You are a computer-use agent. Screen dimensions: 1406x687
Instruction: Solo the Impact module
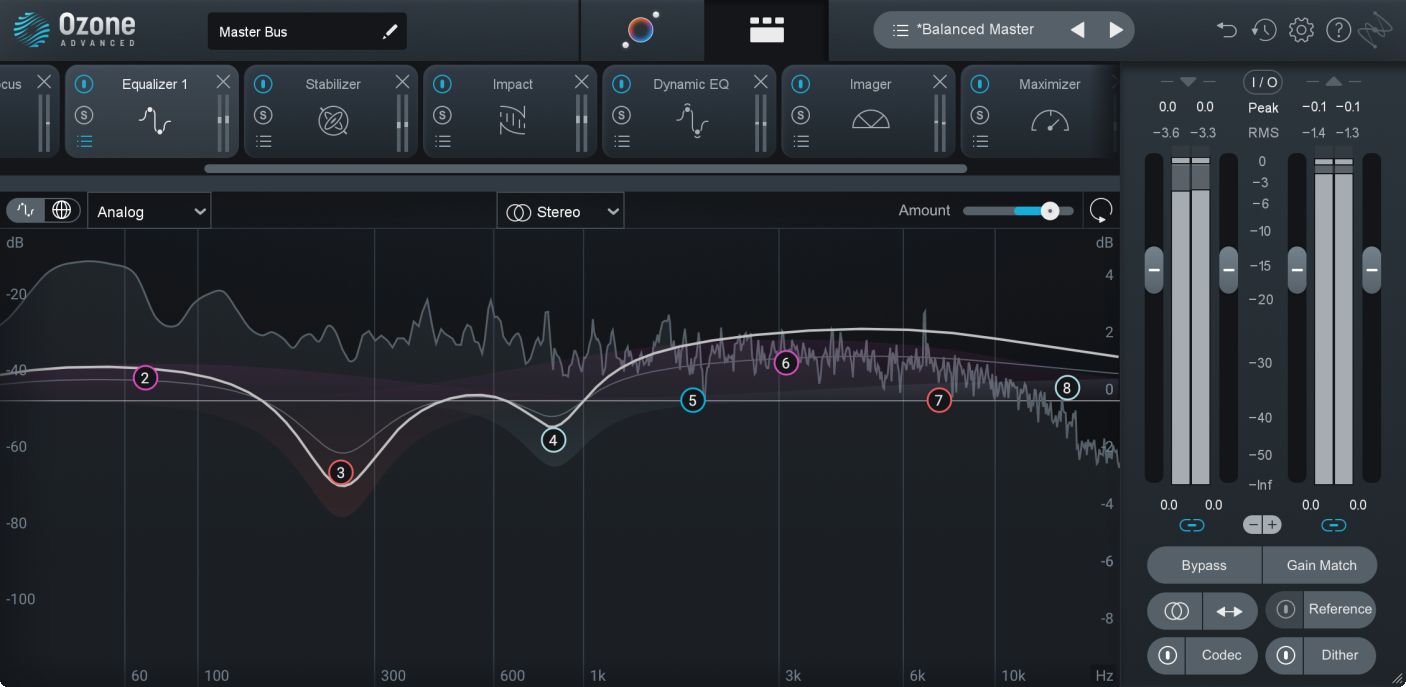pyautogui.click(x=442, y=115)
